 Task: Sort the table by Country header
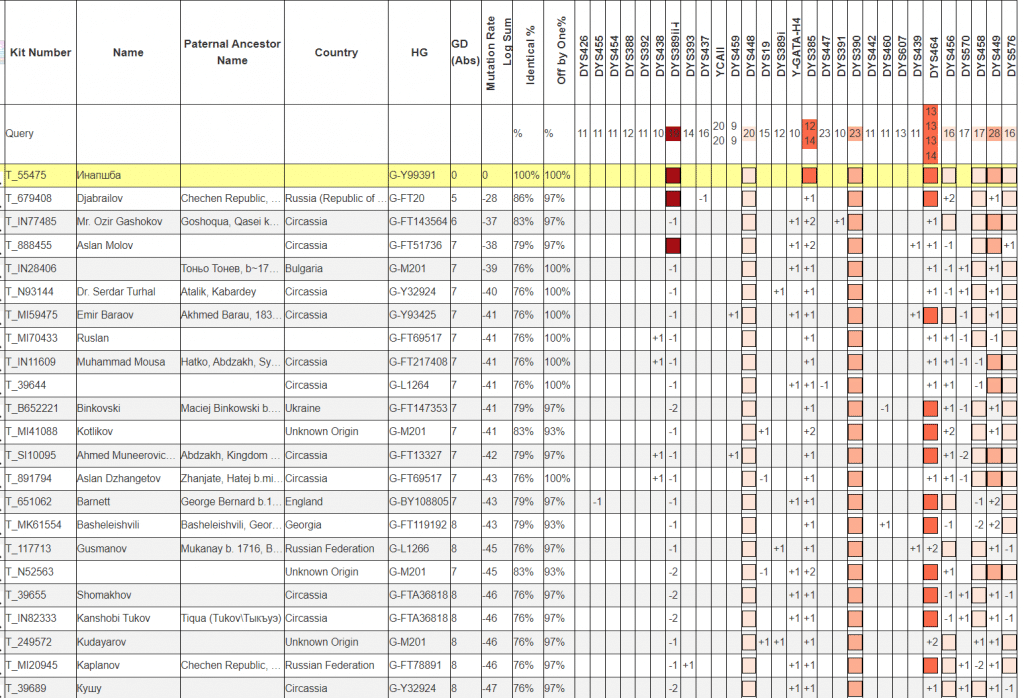pos(336,52)
